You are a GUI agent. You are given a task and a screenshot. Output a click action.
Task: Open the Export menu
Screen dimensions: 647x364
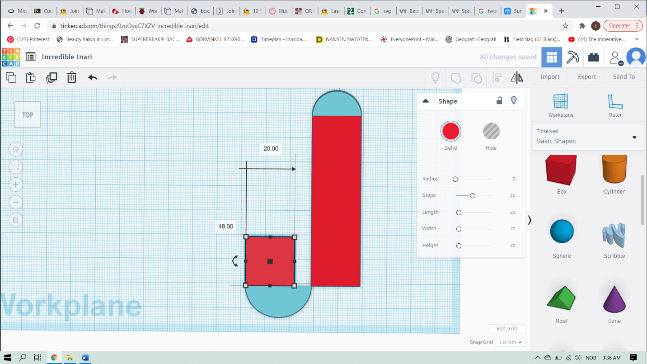tap(586, 77)
